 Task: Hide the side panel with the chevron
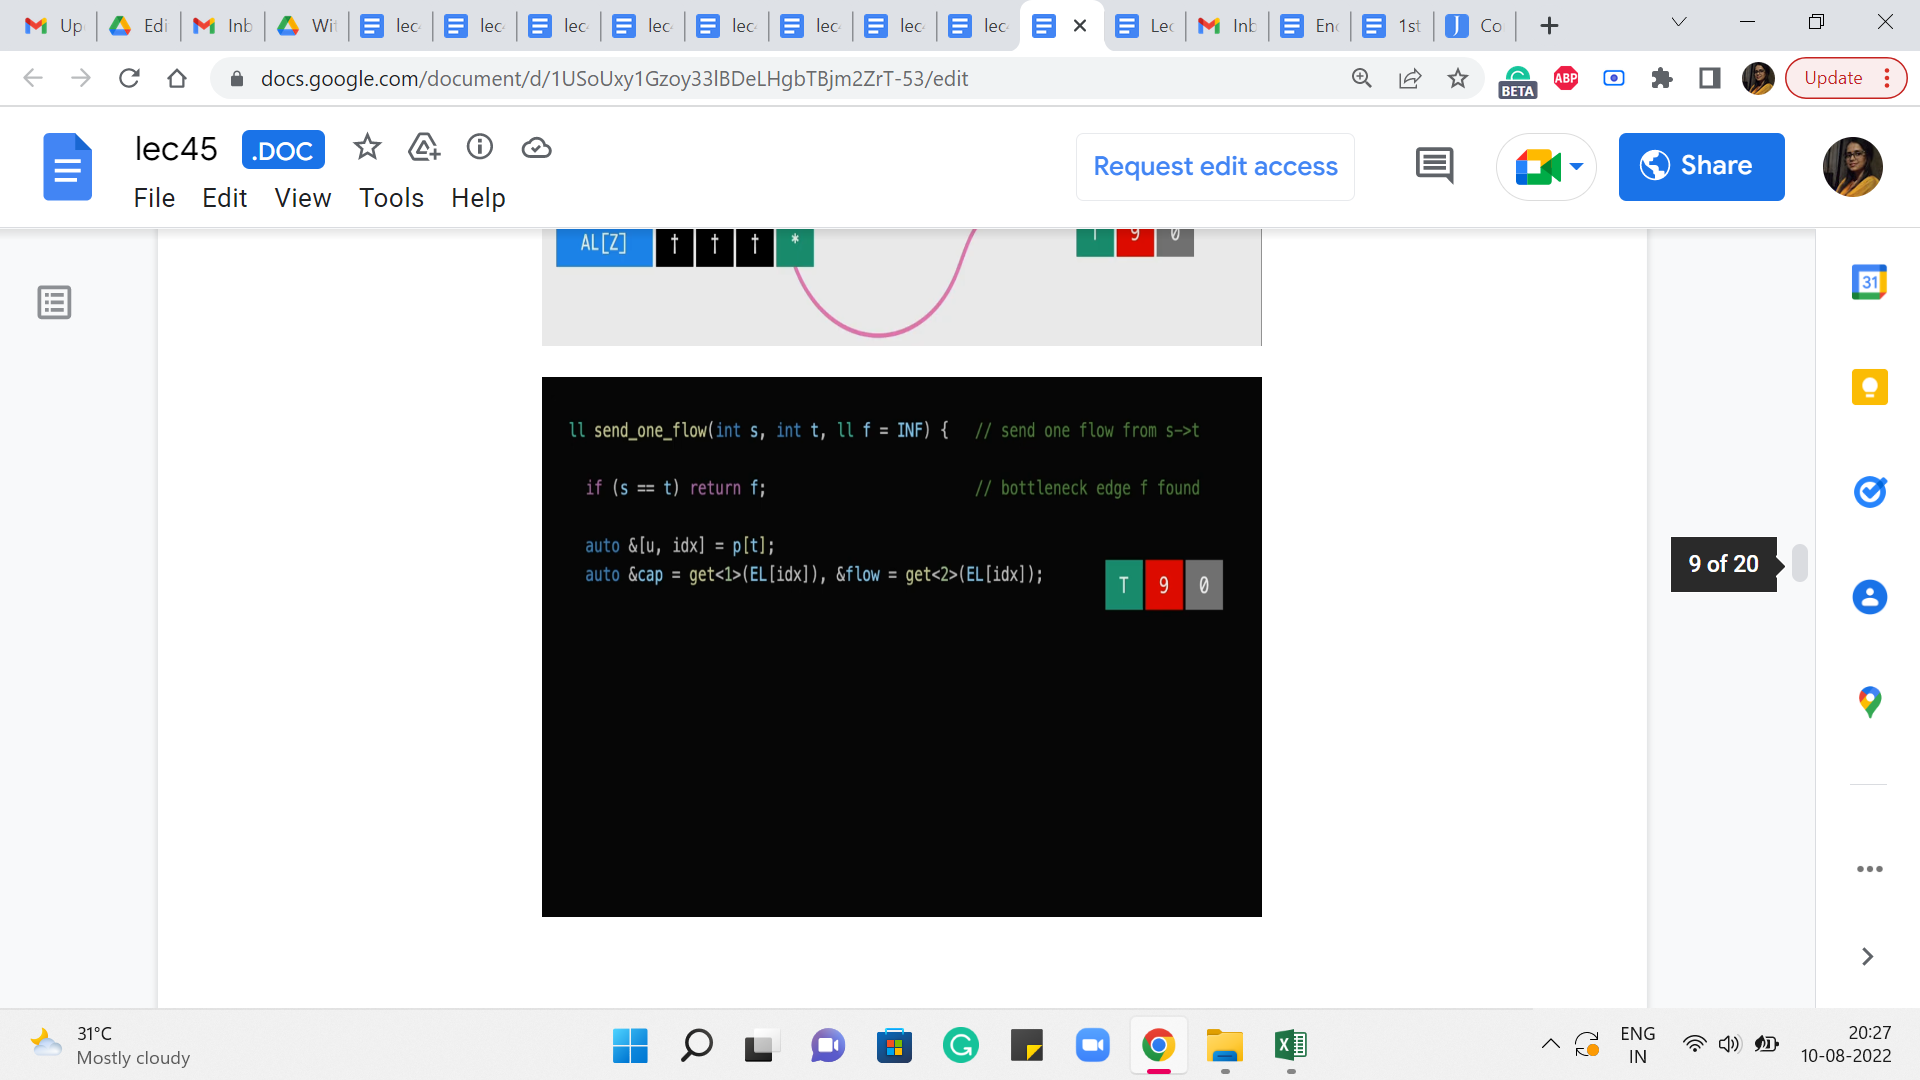(1867, 957)
